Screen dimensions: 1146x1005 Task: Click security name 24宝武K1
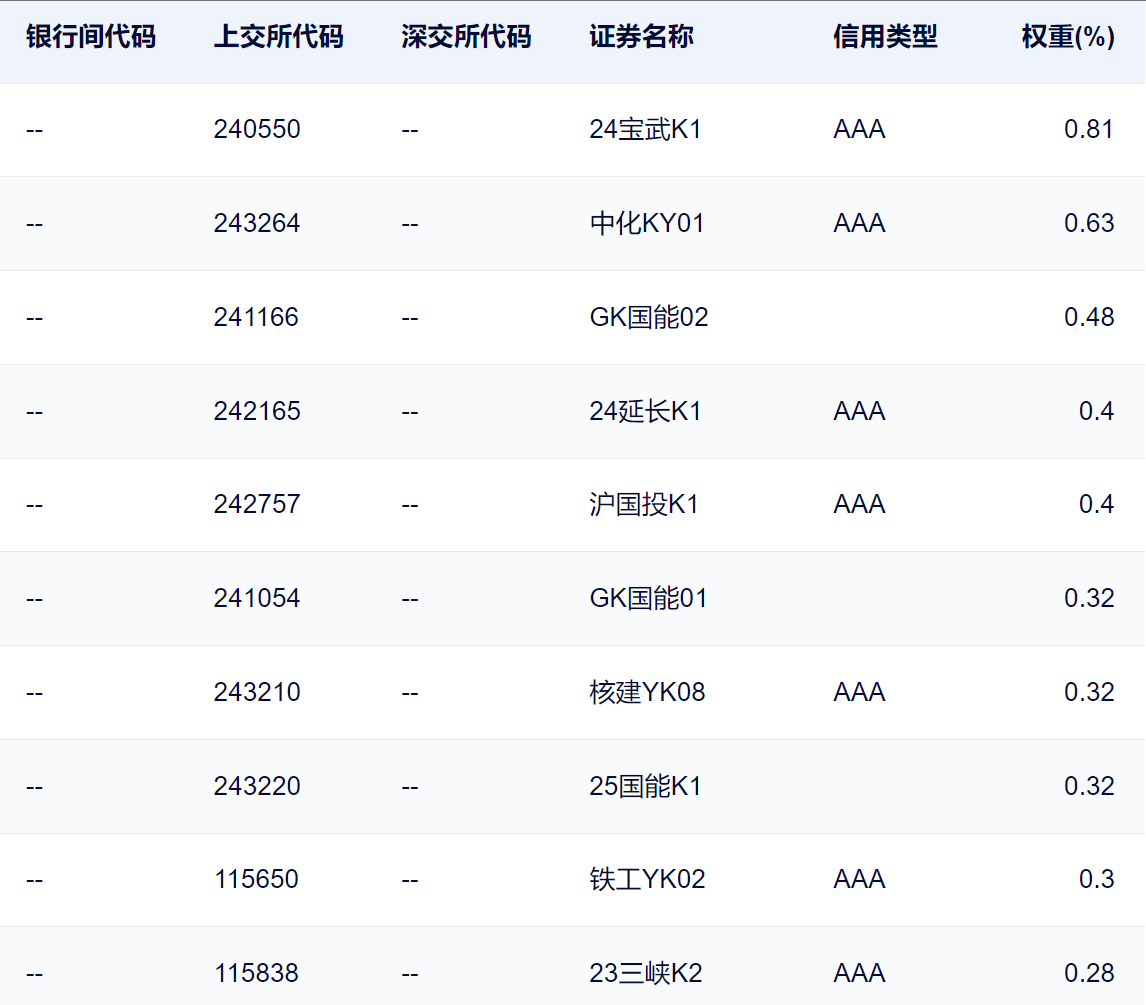point(645,129)
